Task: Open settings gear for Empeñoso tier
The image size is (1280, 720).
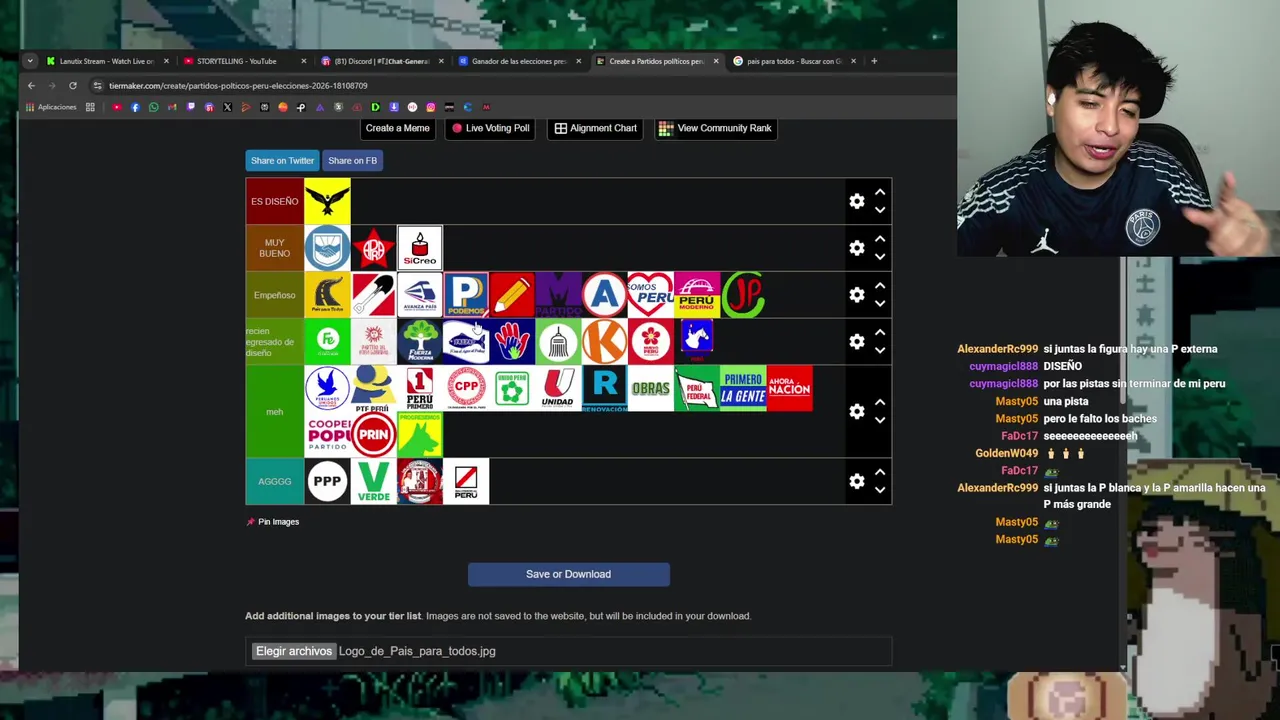Action: (857, 295)
